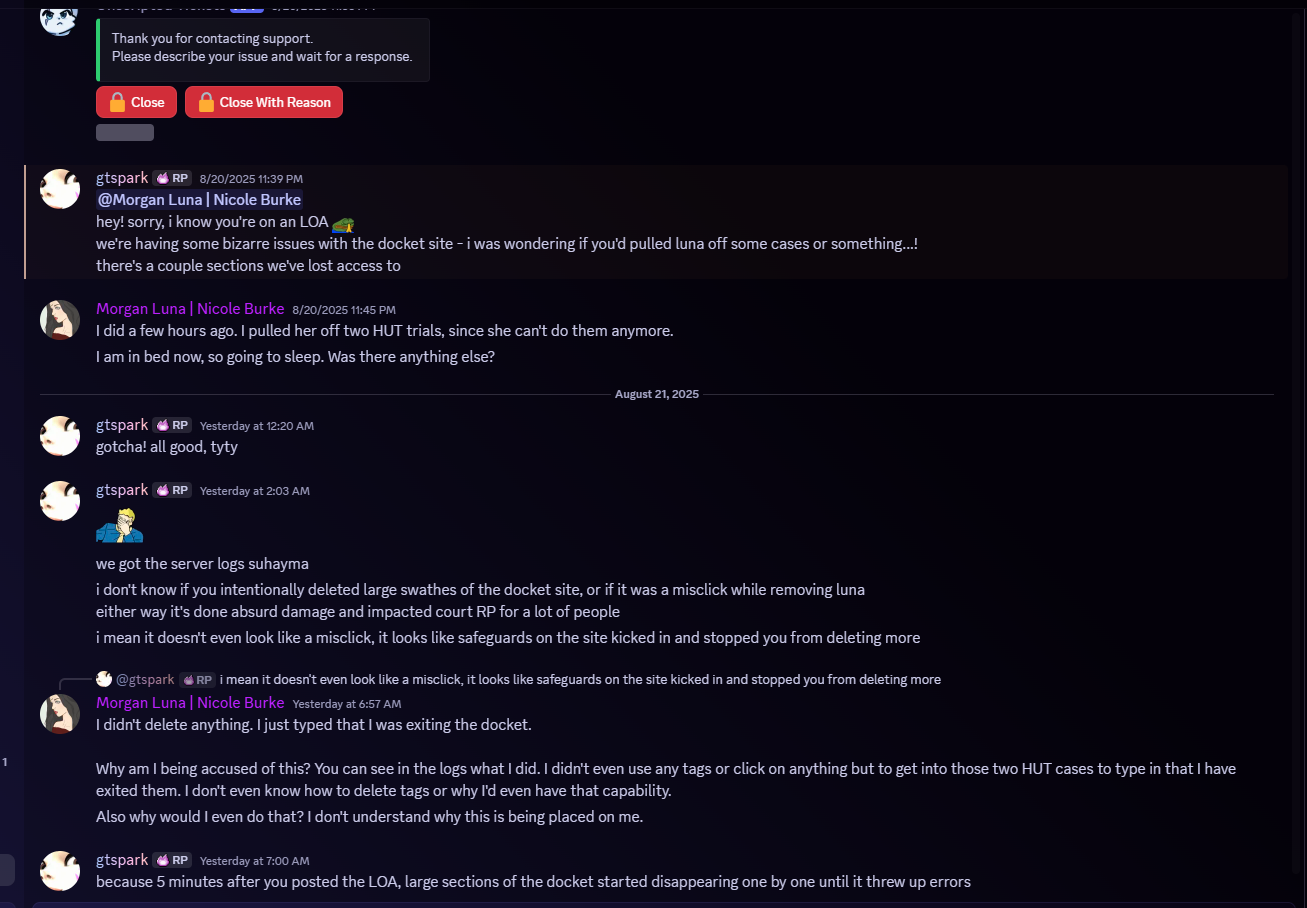
Task: Click the RP badge on the 2:03 AM message
Action: click(172, 491)
